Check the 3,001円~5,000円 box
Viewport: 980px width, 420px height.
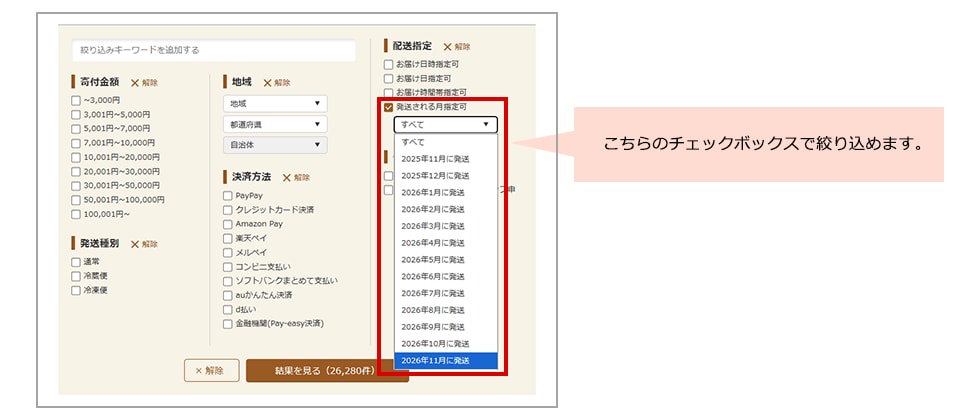pos(76,114)
